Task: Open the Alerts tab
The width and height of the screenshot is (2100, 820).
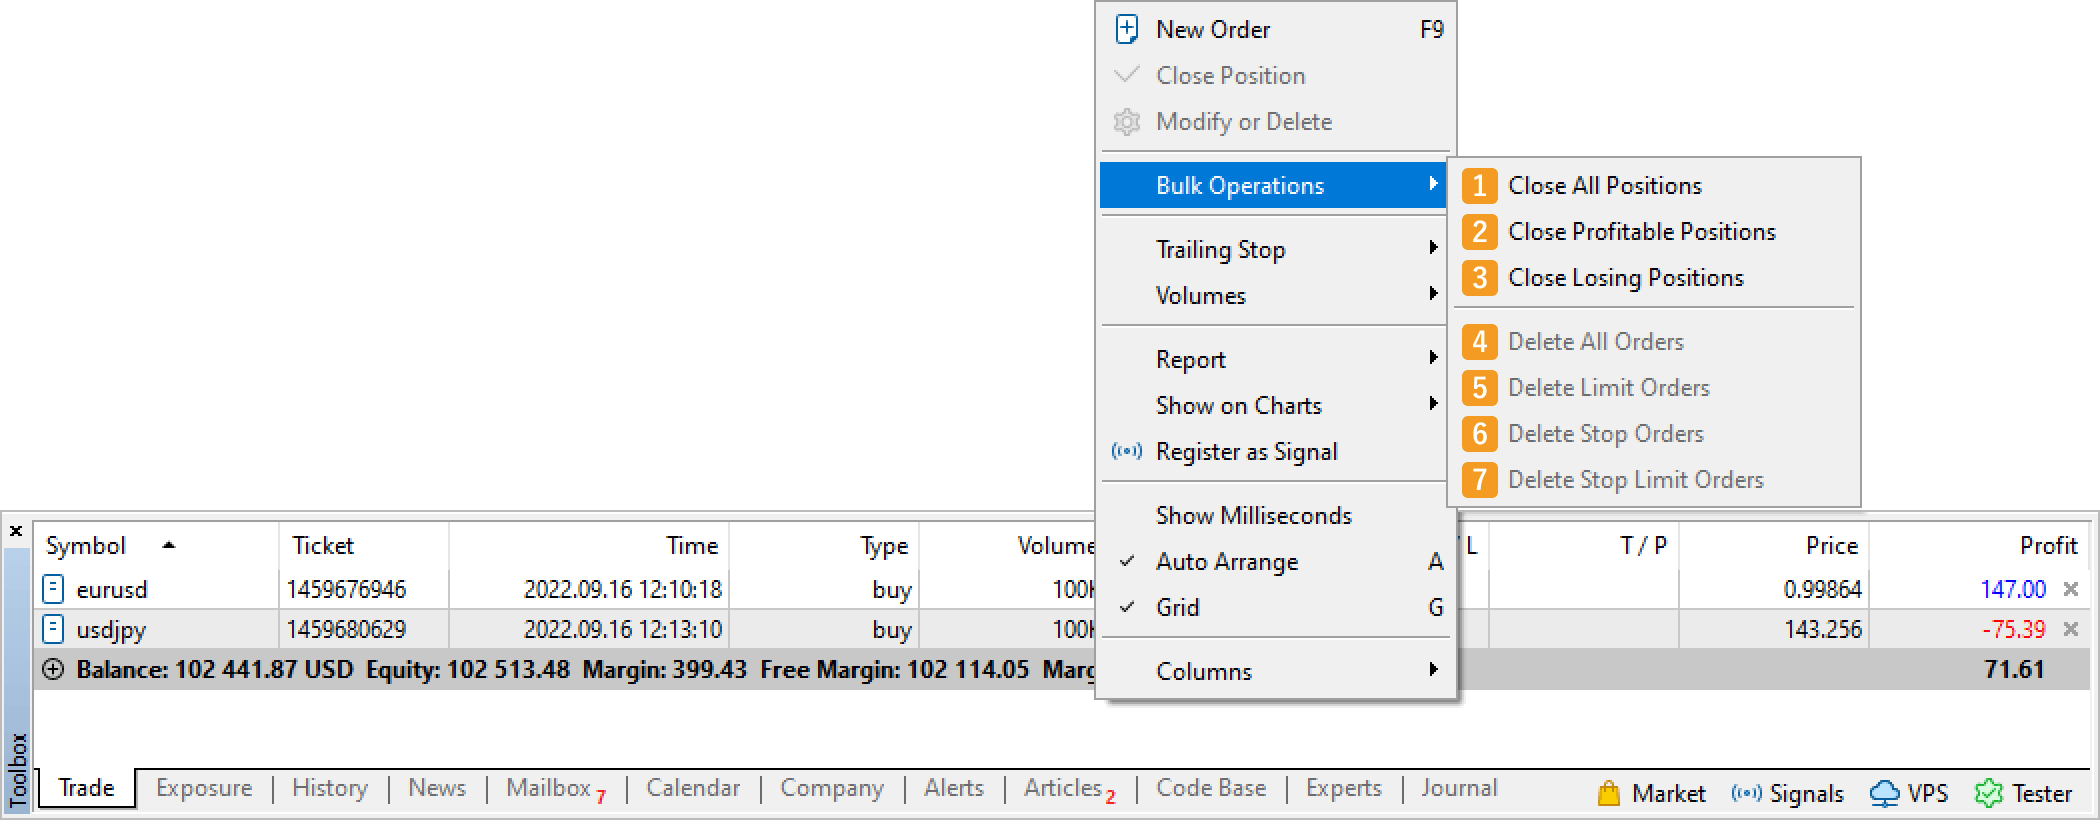Action: 954,788
